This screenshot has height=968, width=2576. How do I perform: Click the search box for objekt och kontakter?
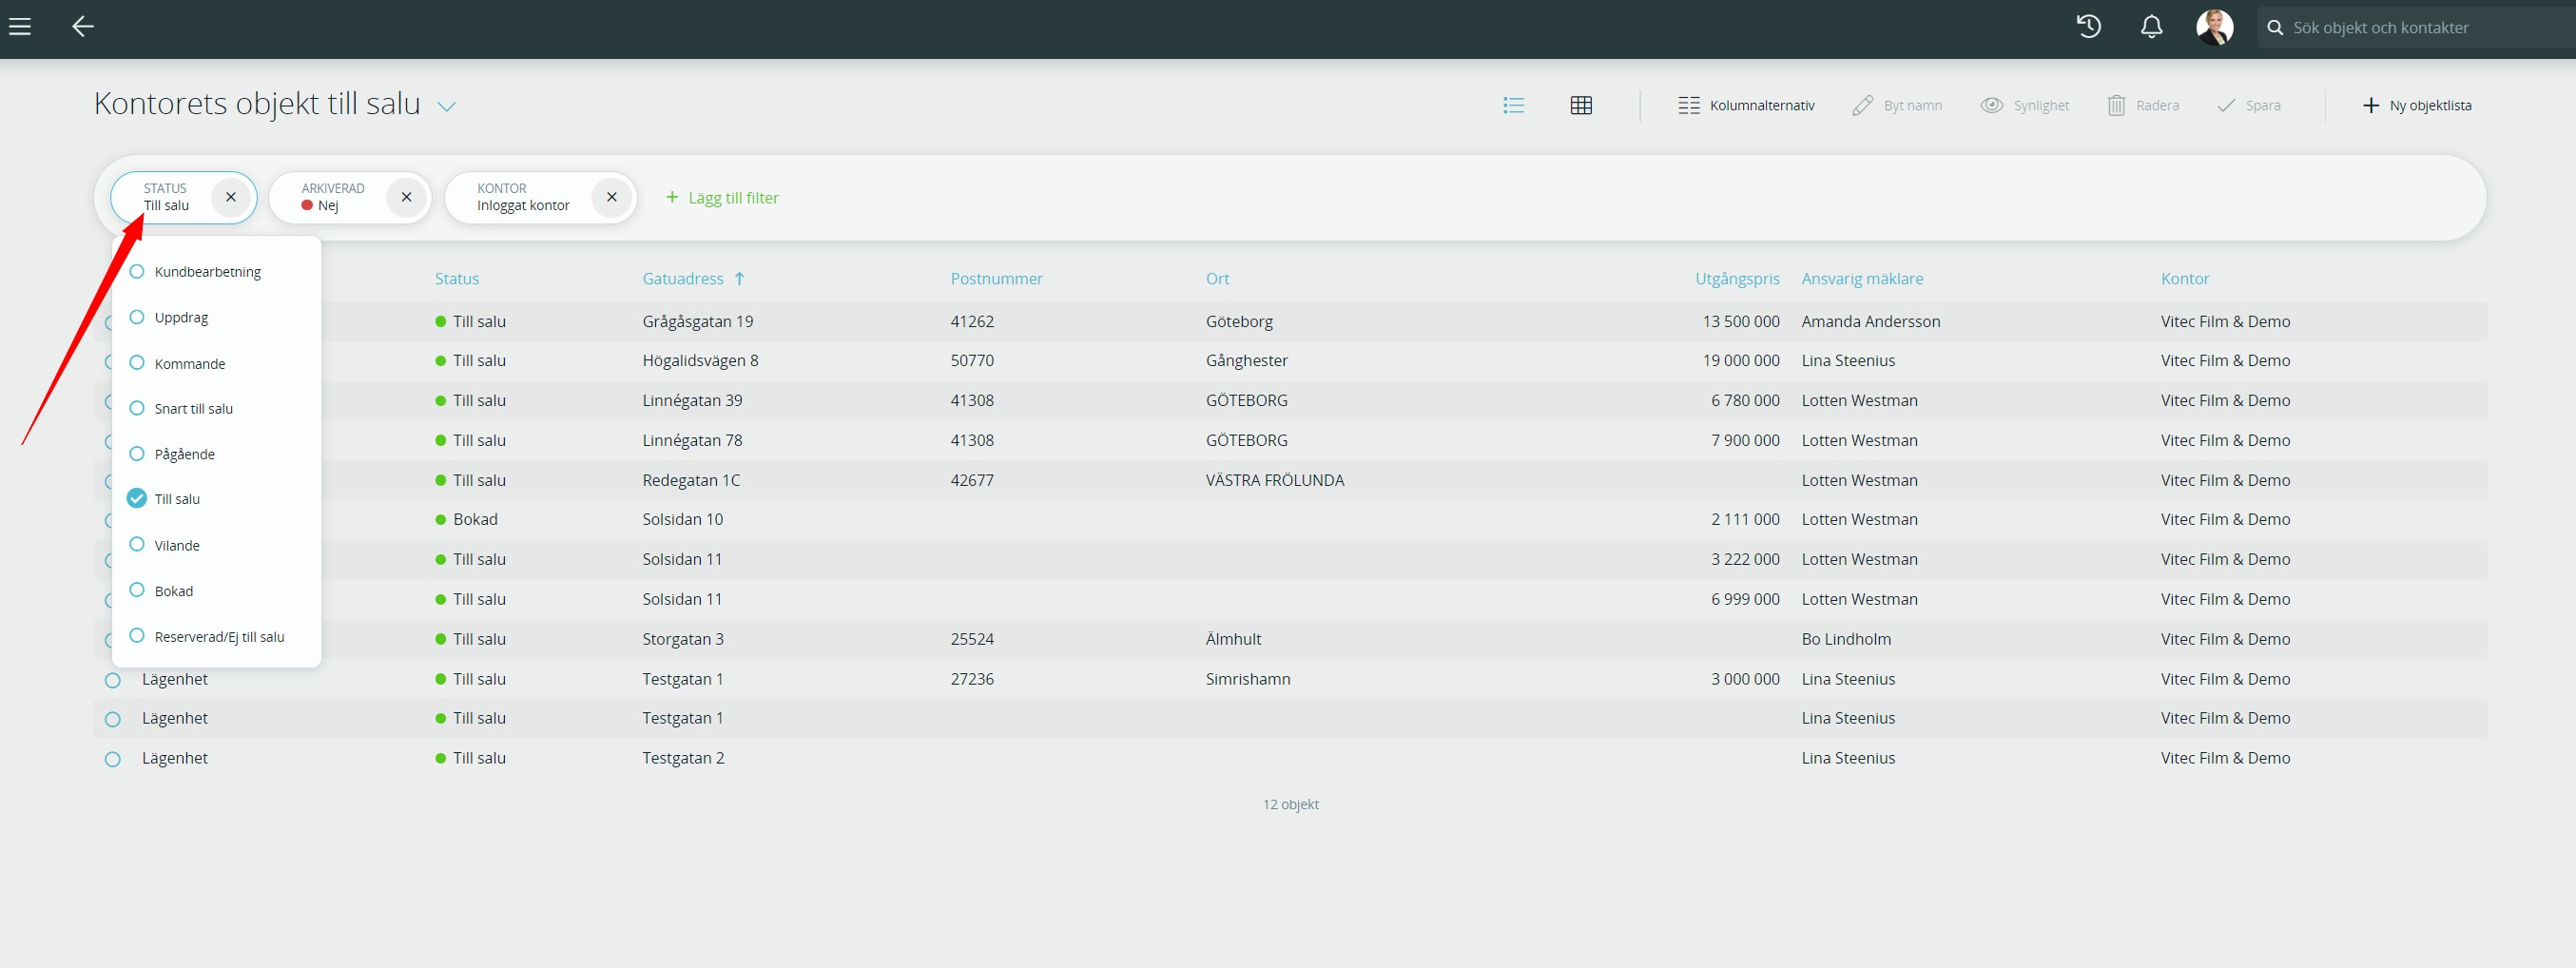(x=2416, y=28)
